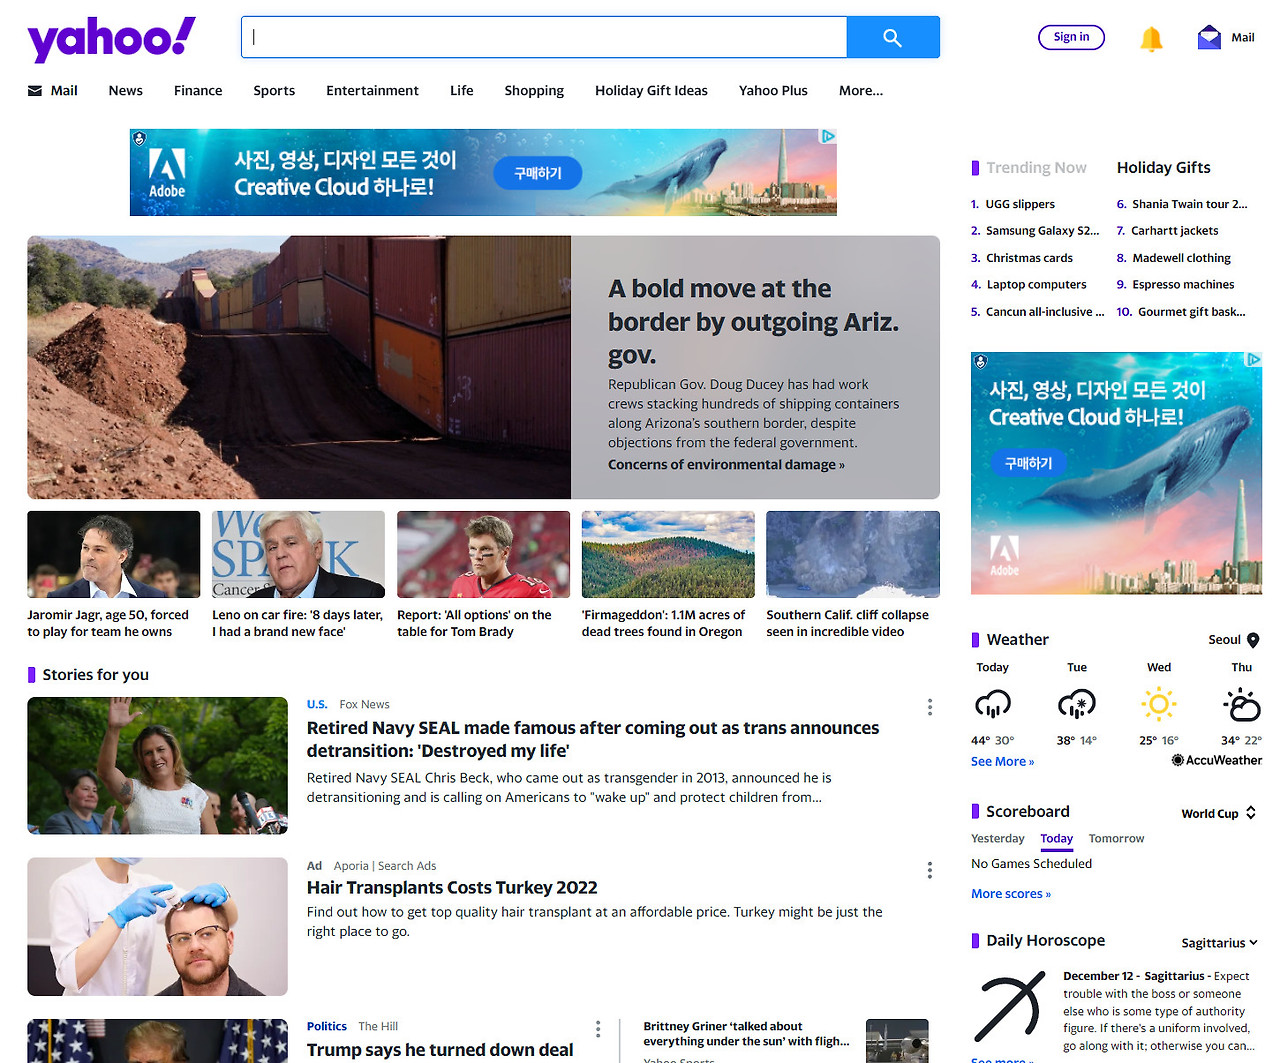Go to Finance section

pyautogui.click(x=198, y=90)
